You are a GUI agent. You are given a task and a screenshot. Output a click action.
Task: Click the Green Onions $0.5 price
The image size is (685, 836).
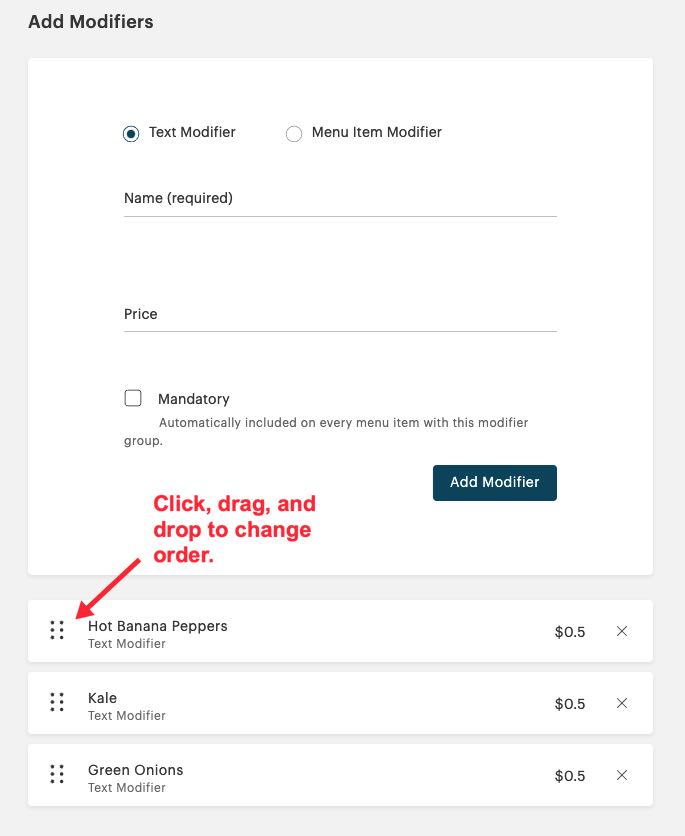(x=570, y=776)
